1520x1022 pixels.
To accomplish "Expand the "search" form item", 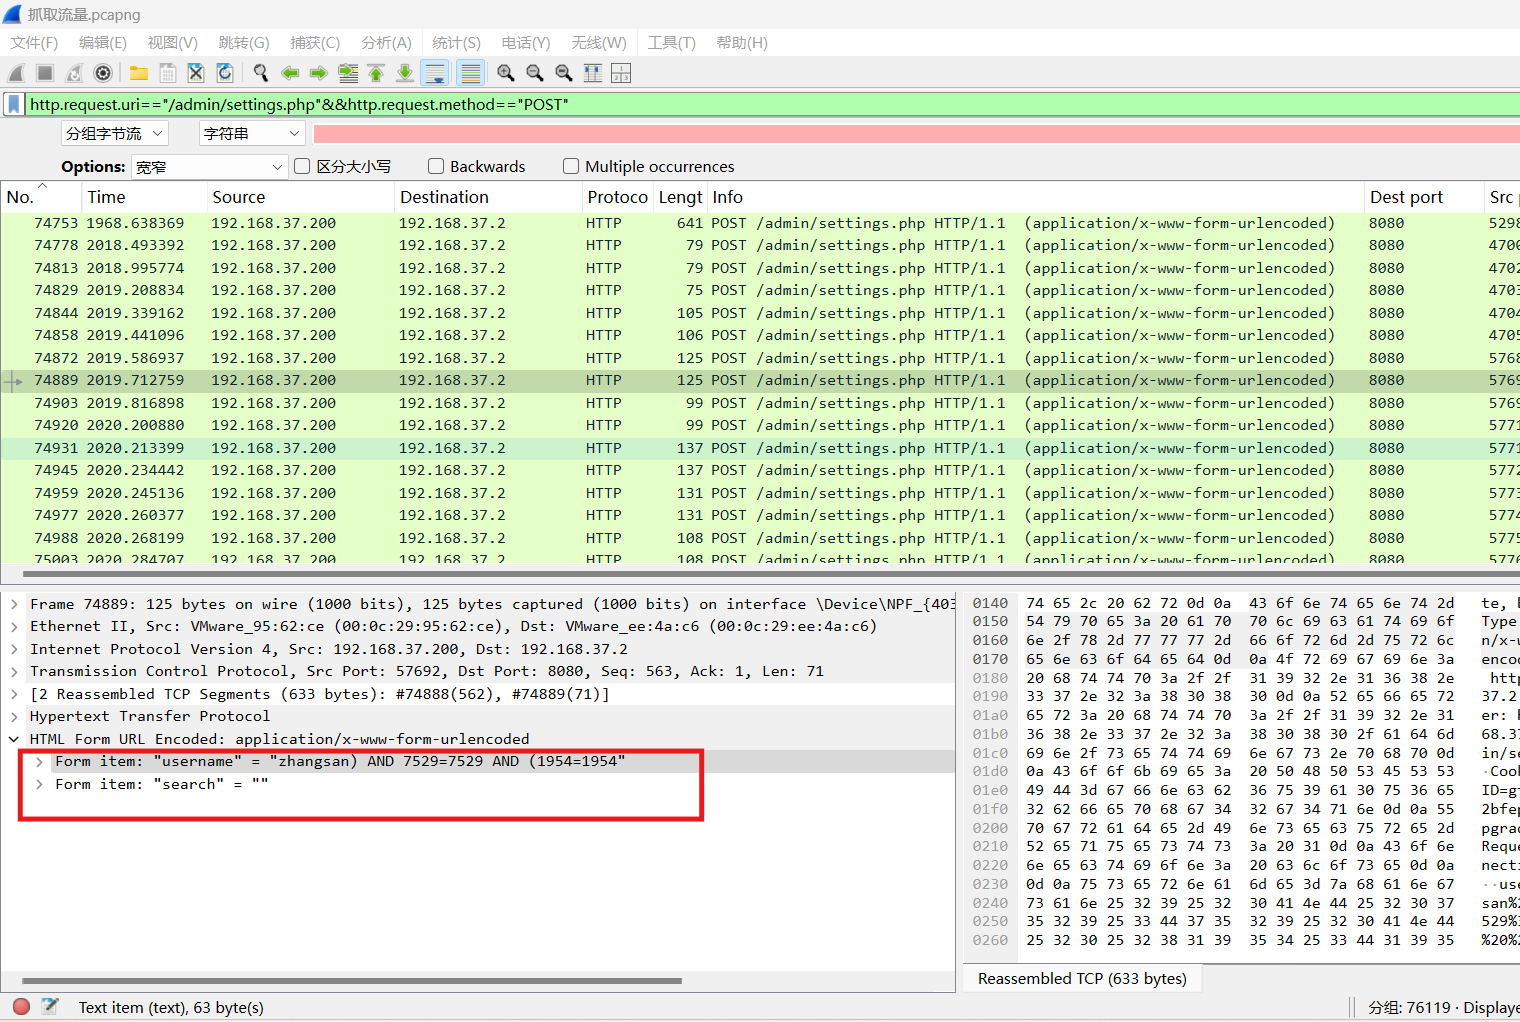I will [39, 784].
